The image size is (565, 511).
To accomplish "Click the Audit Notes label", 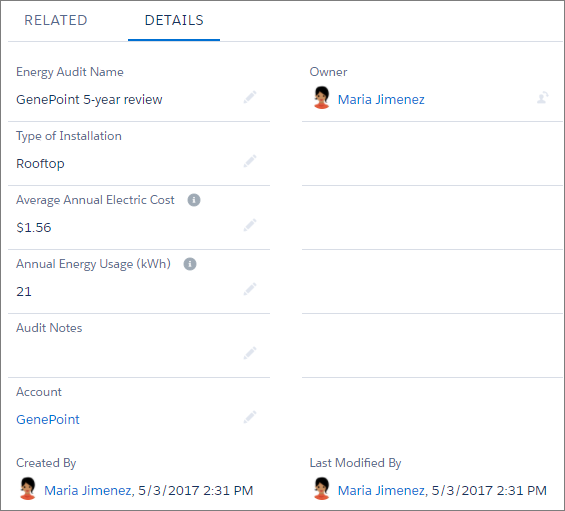I will click(49, 328).
